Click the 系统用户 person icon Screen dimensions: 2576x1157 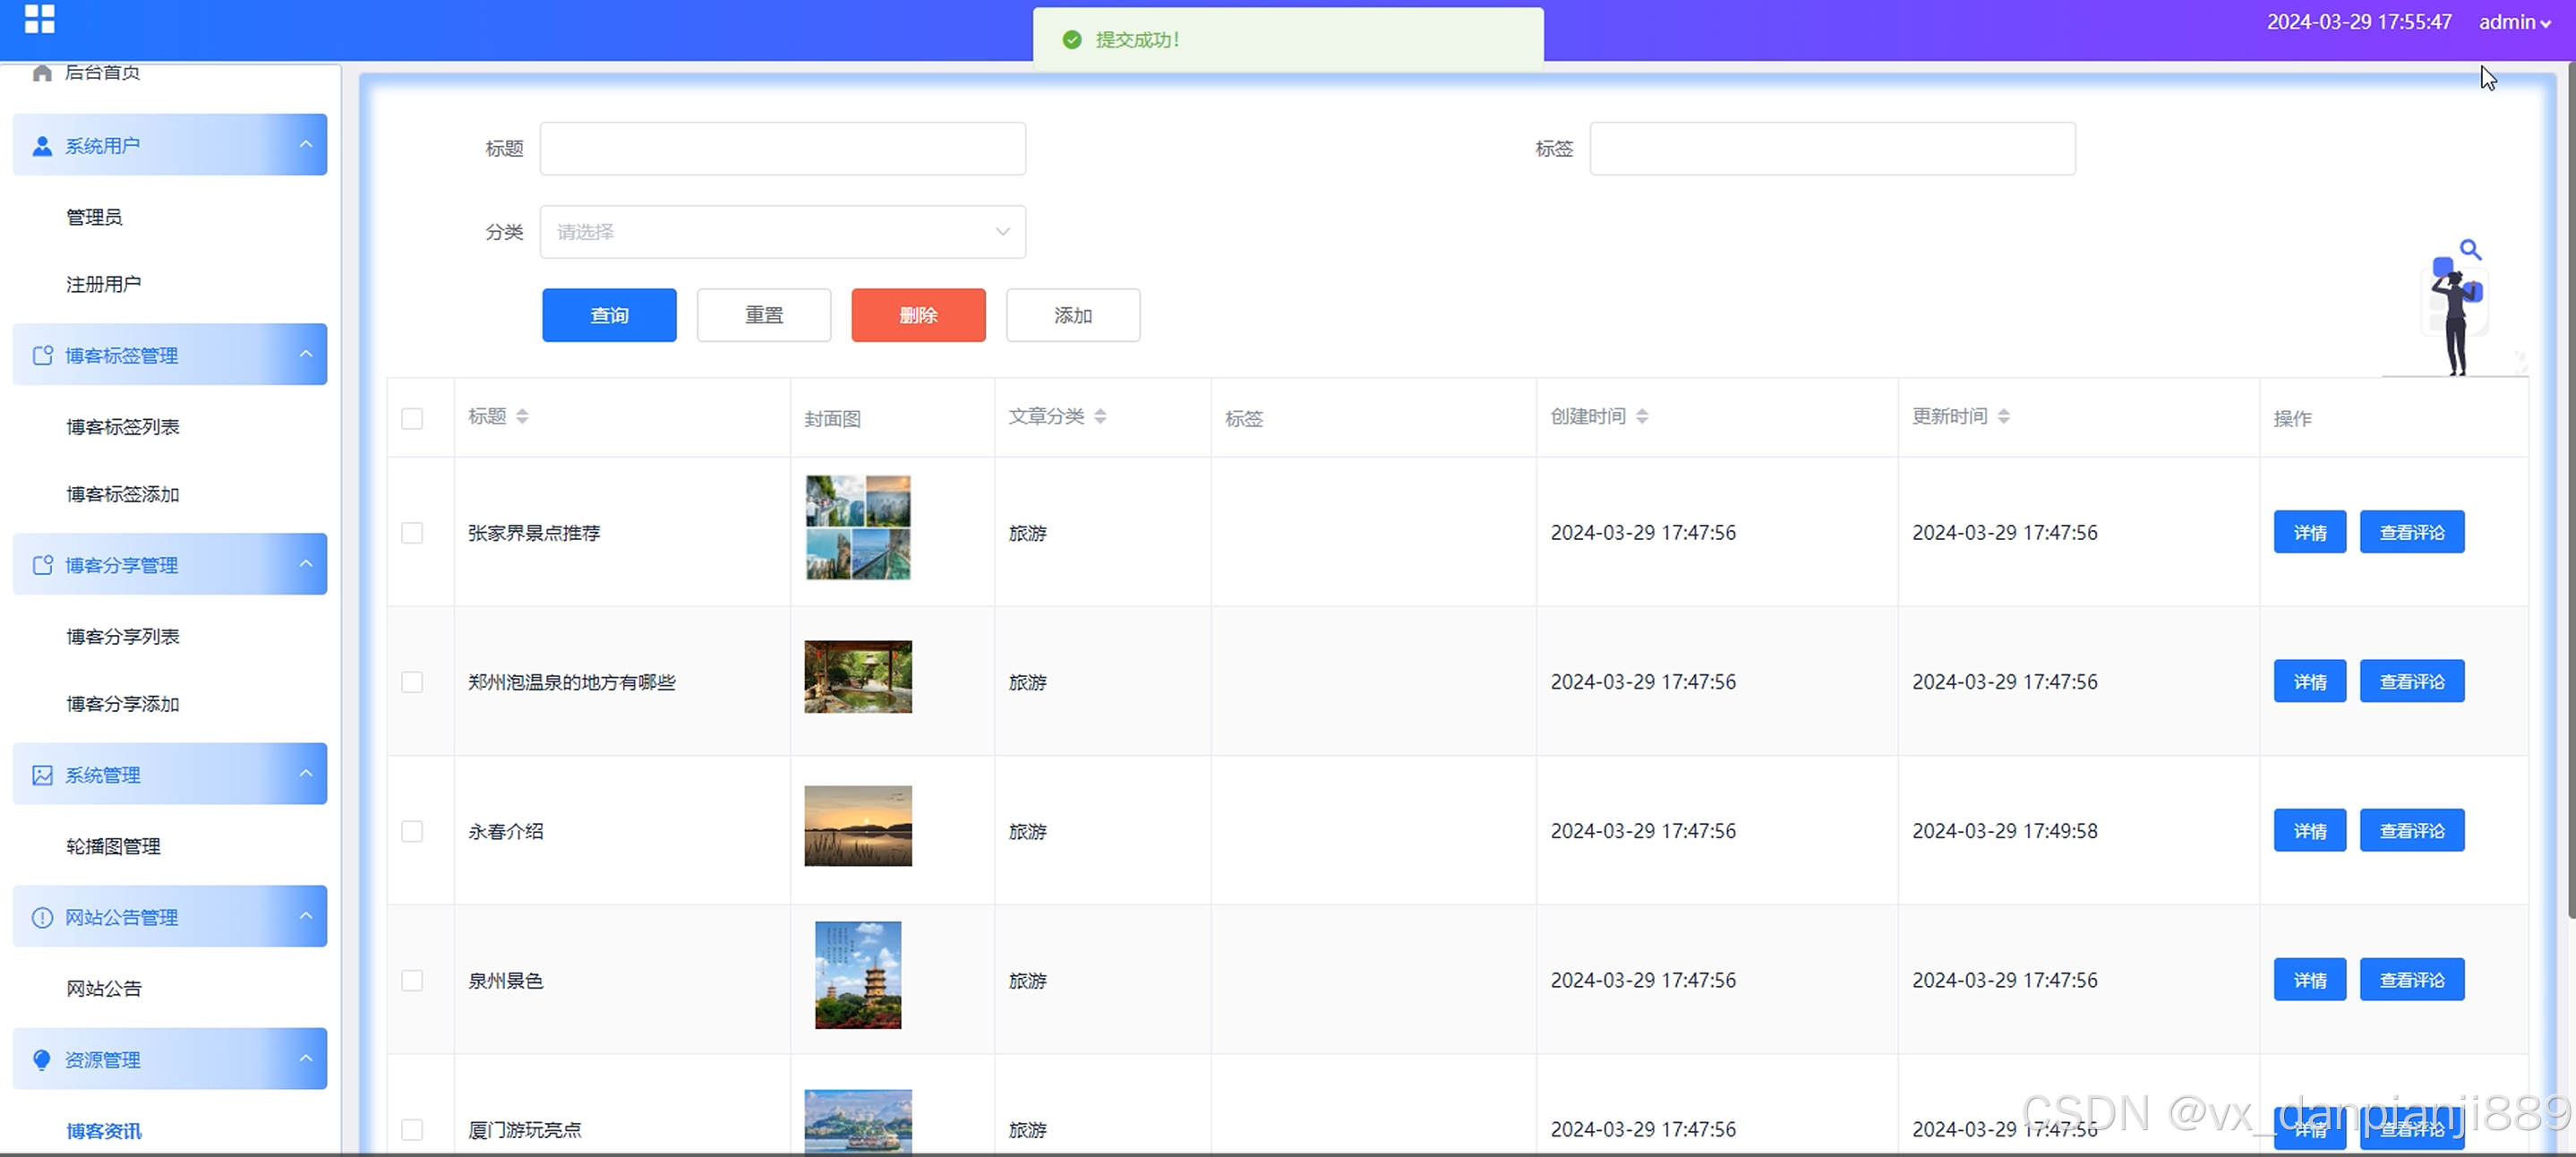coord(42,146)
